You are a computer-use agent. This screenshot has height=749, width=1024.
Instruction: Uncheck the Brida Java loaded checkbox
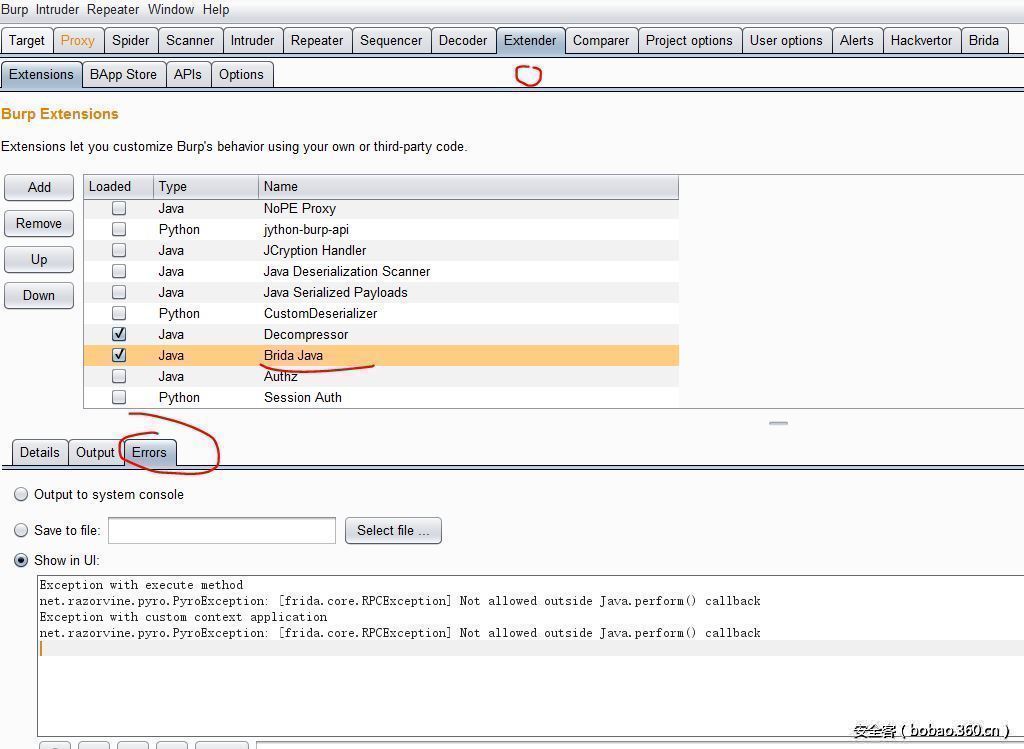tap(119, 355)
